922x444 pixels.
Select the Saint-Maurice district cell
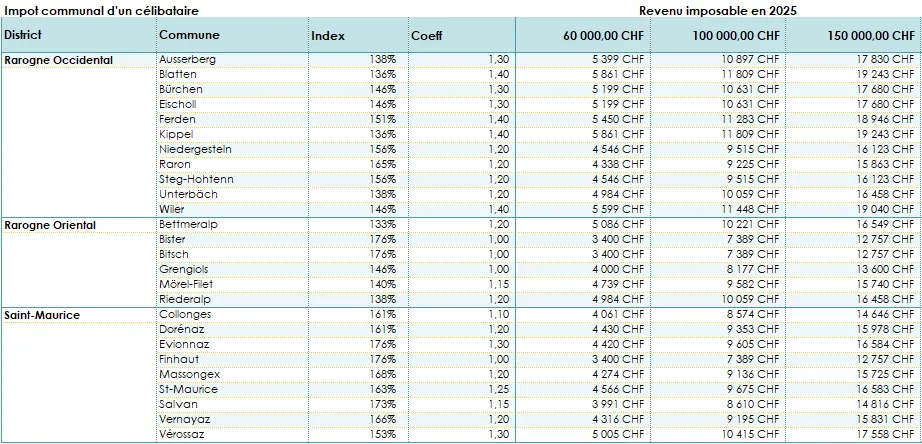[x=42, y=315]
